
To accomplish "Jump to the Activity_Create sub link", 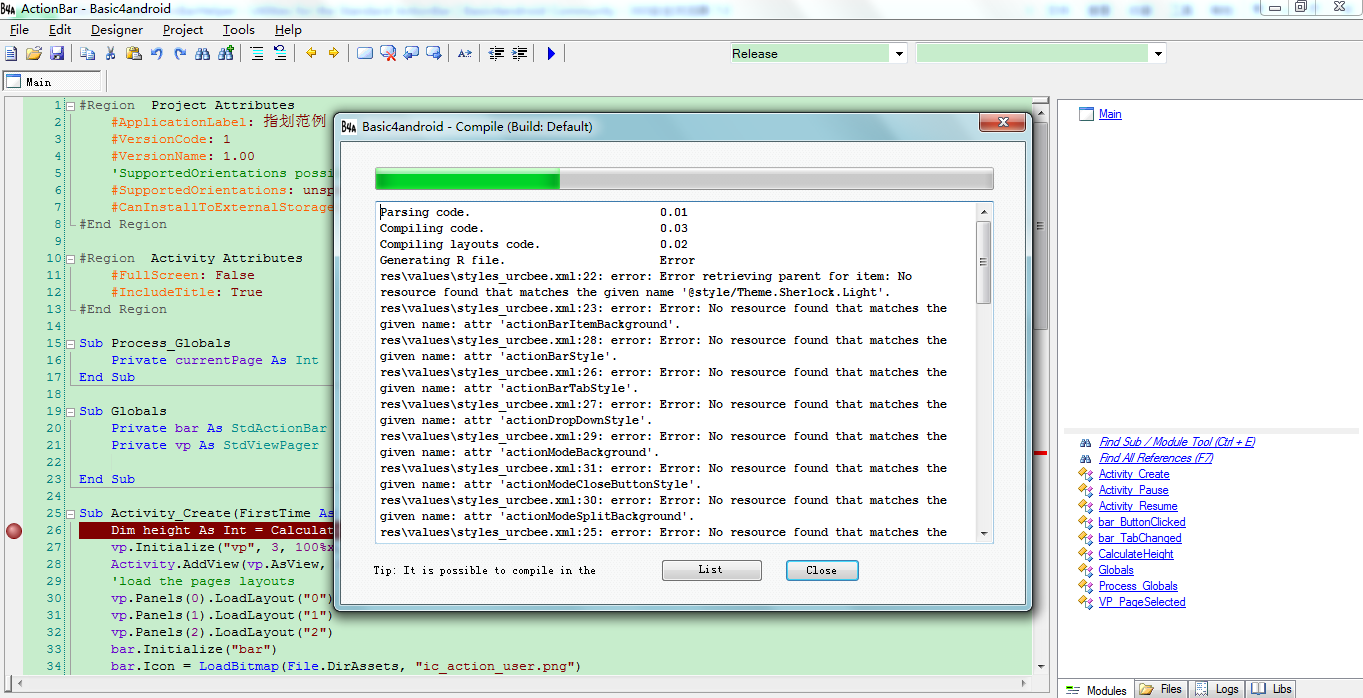I will point(1133,474).
